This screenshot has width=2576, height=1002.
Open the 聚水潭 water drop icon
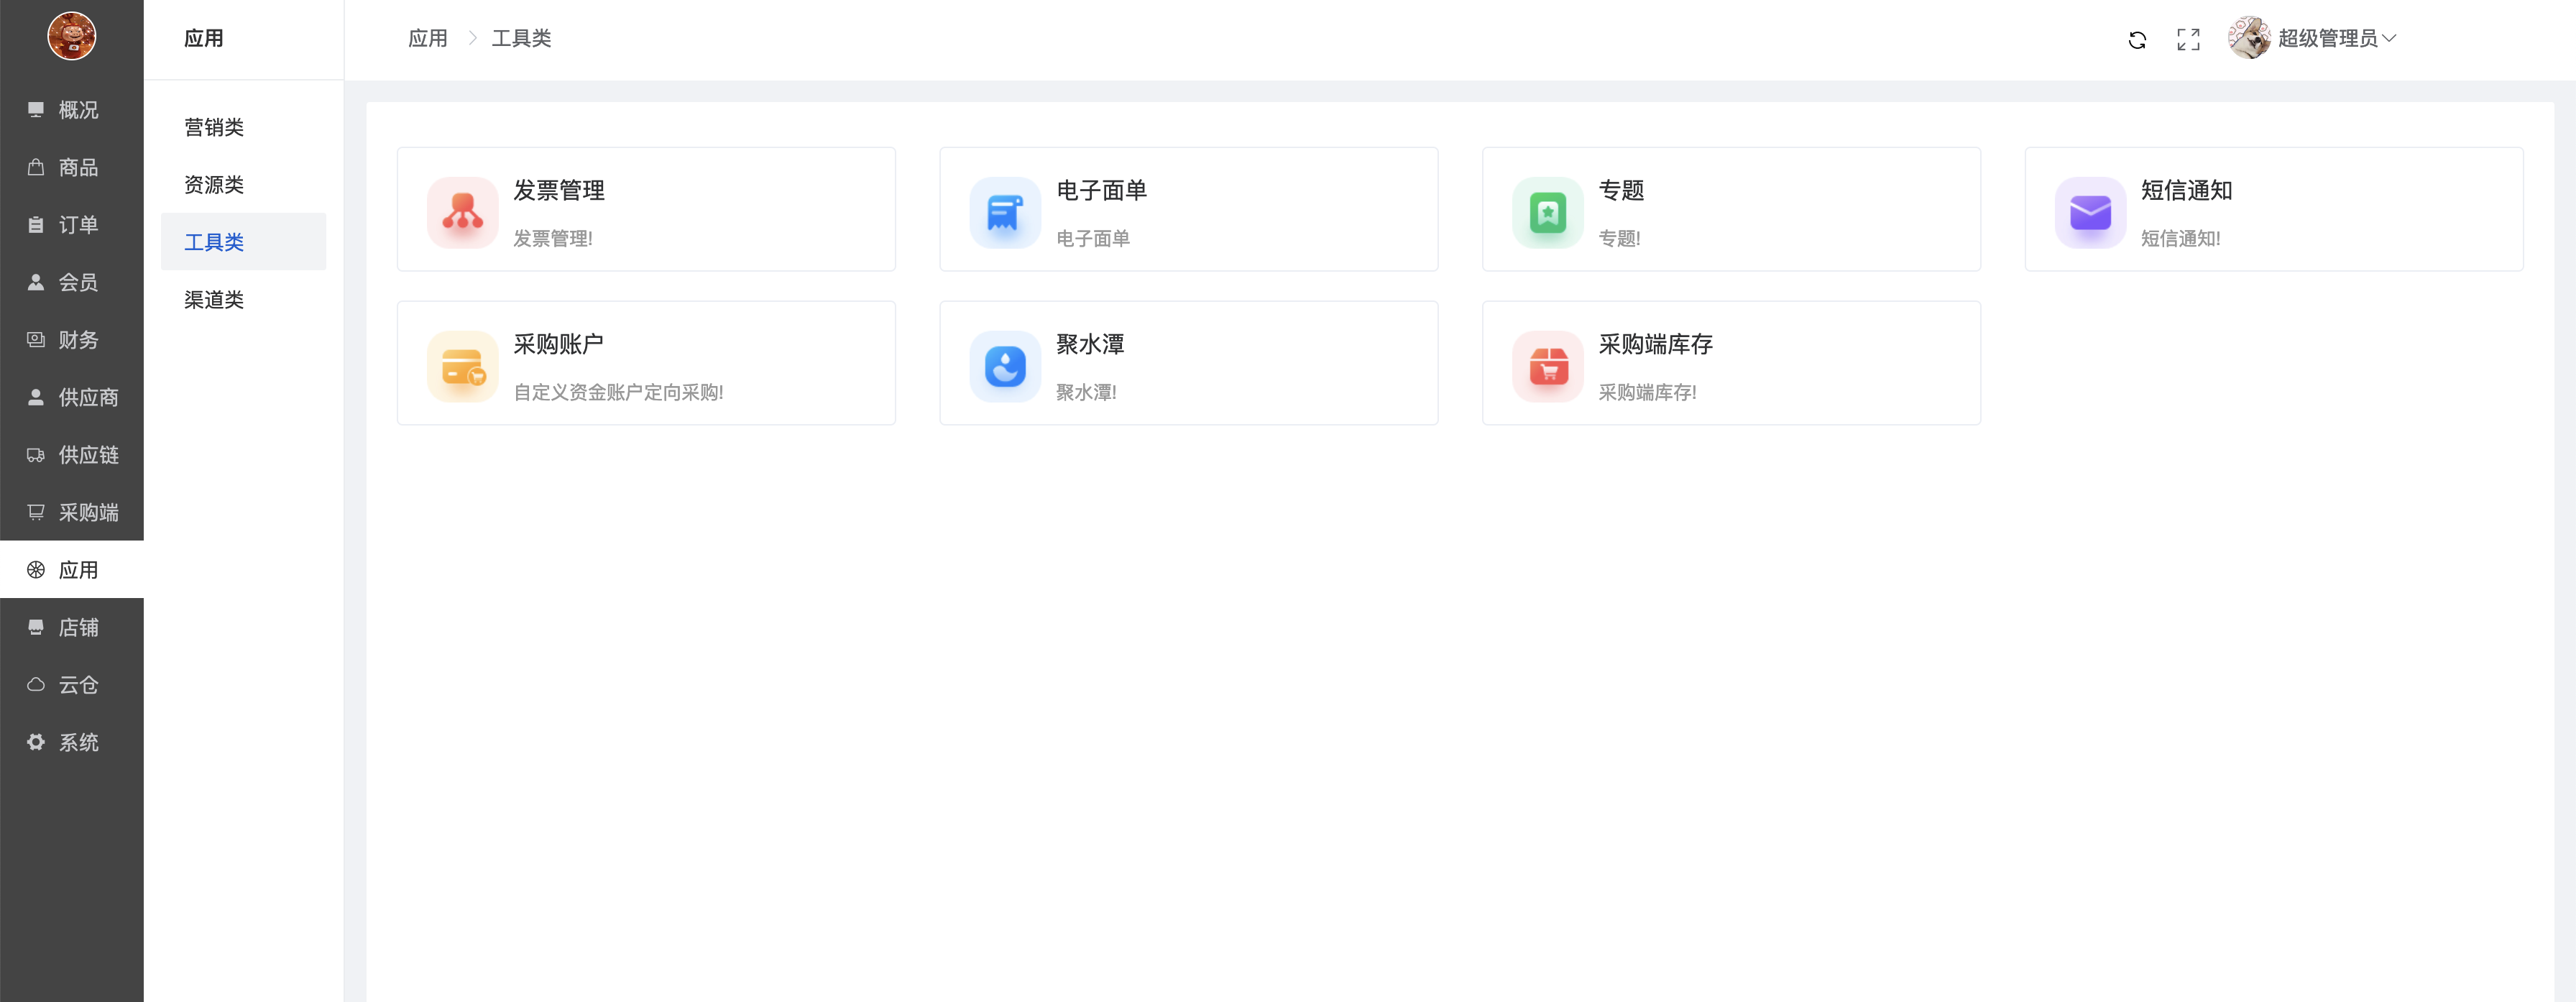tap(1005, 366)
